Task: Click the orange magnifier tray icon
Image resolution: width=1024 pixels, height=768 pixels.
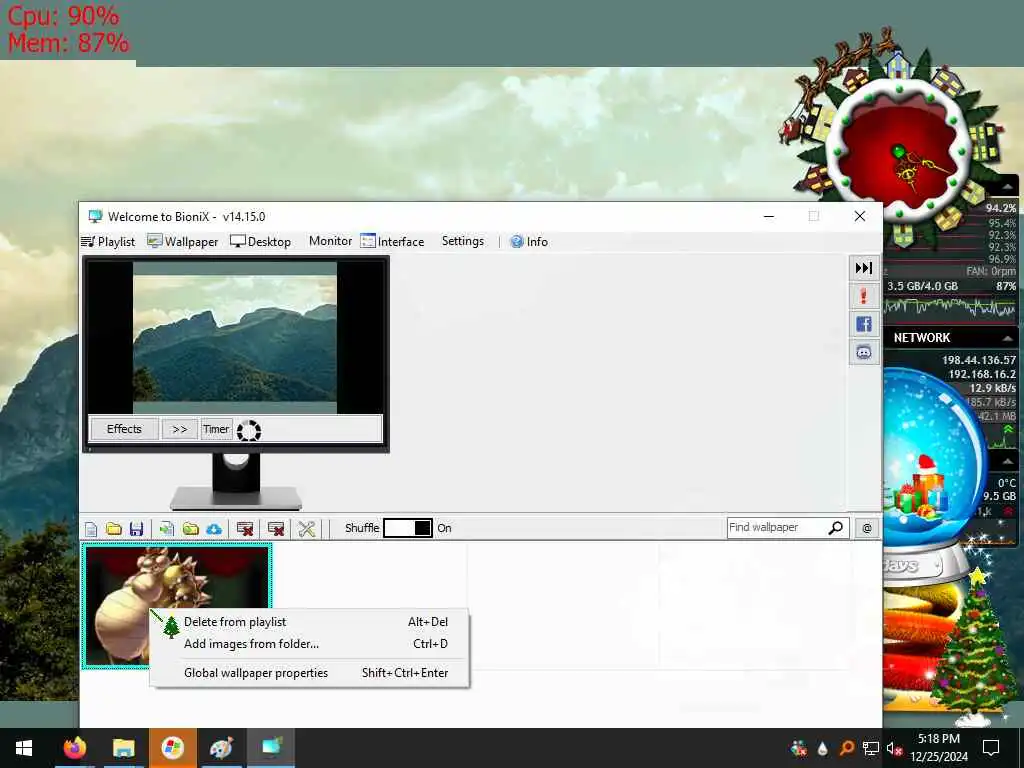Action: [846, 748]
